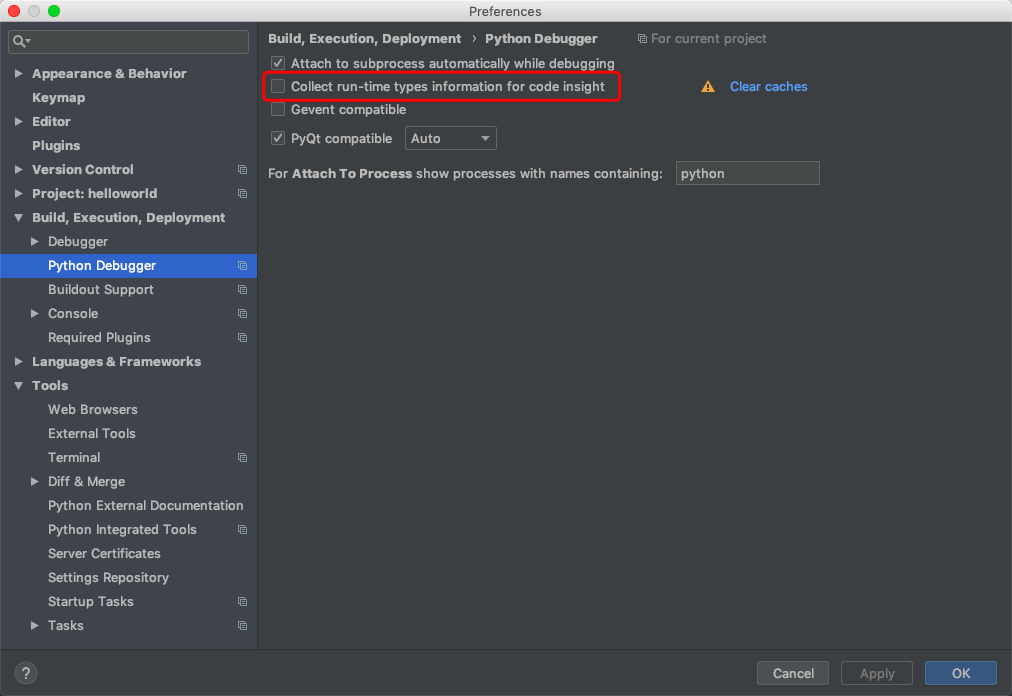Expand the Appearance & Behavior section
1012x696 pixels.
[x=19, y=74]
